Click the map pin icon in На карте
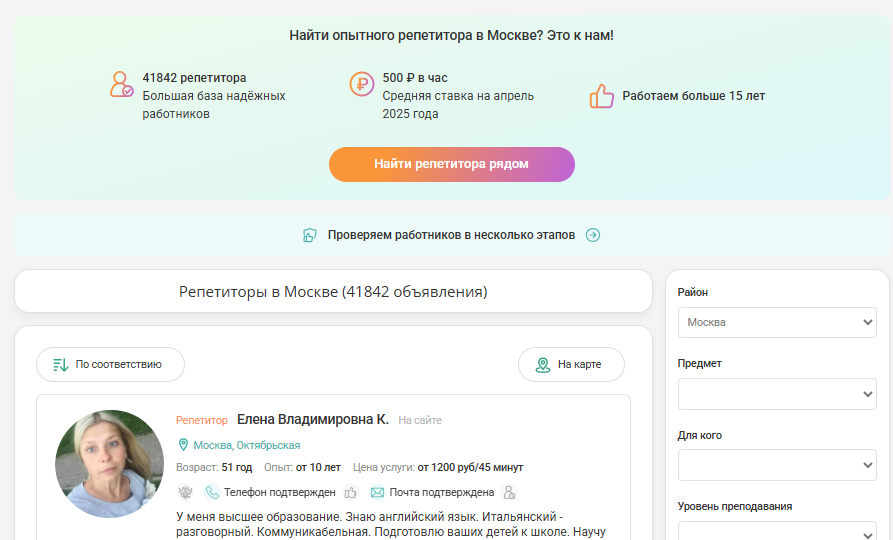The width and height of the screenshot is (893, 540). pos(543,365)
